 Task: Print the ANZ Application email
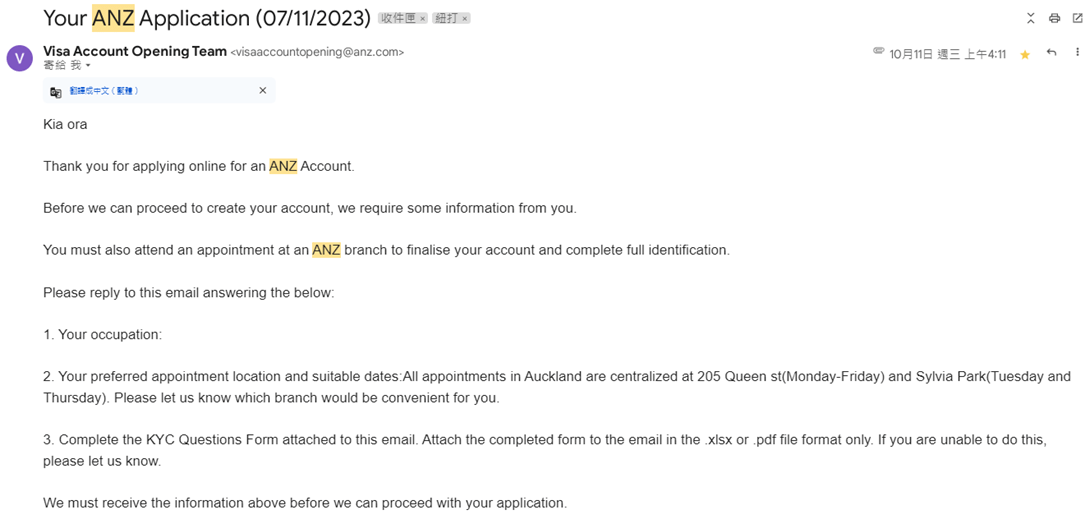click(x=1055, y=18)
